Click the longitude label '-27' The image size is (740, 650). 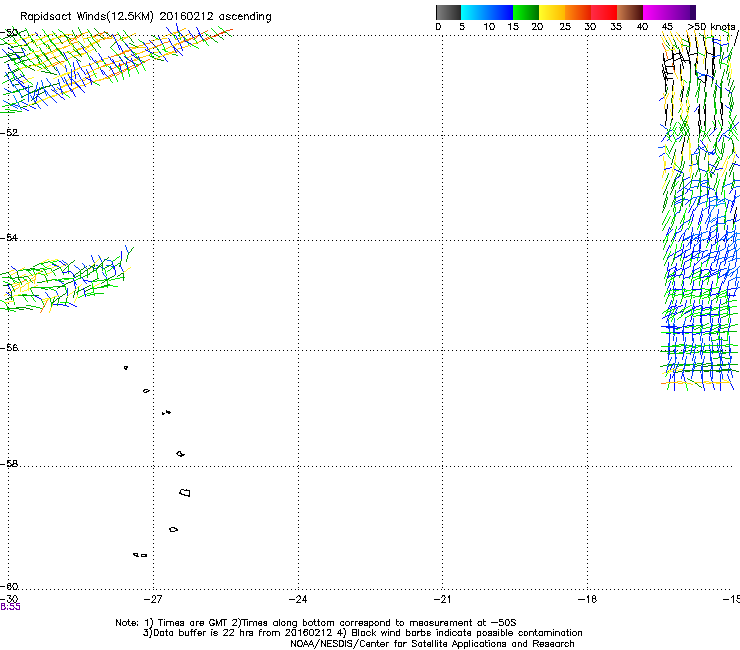click(153, 599)
